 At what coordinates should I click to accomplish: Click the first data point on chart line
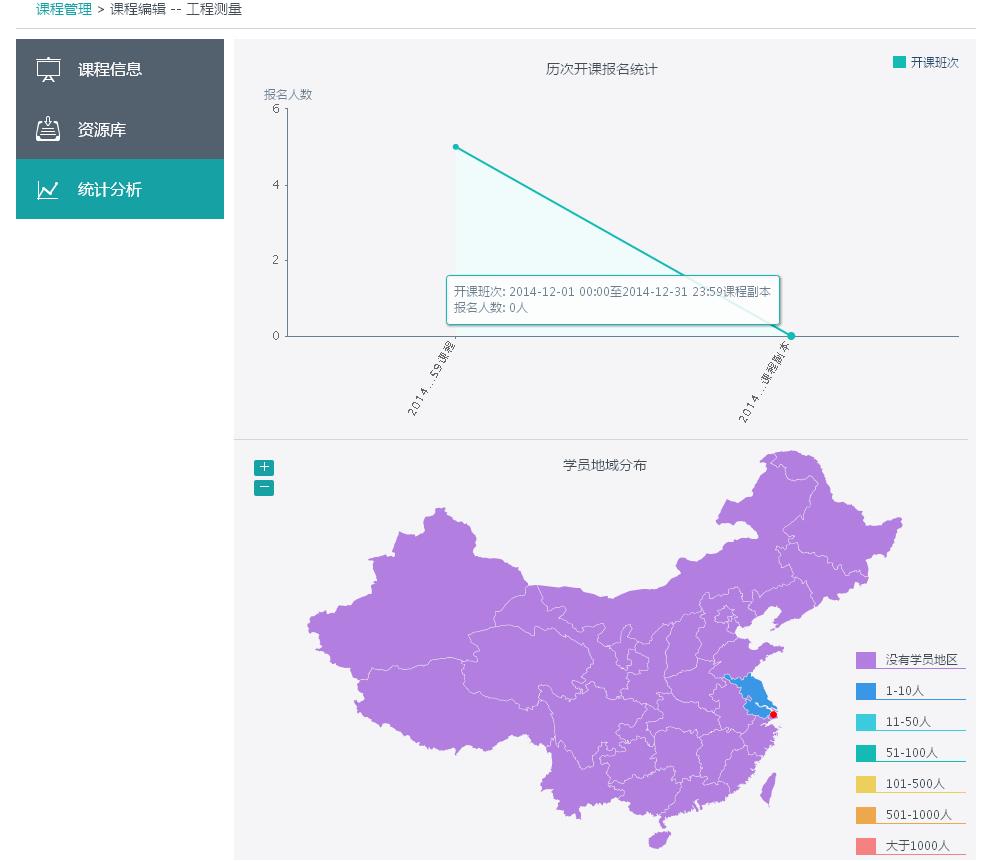tap(456, 147)
